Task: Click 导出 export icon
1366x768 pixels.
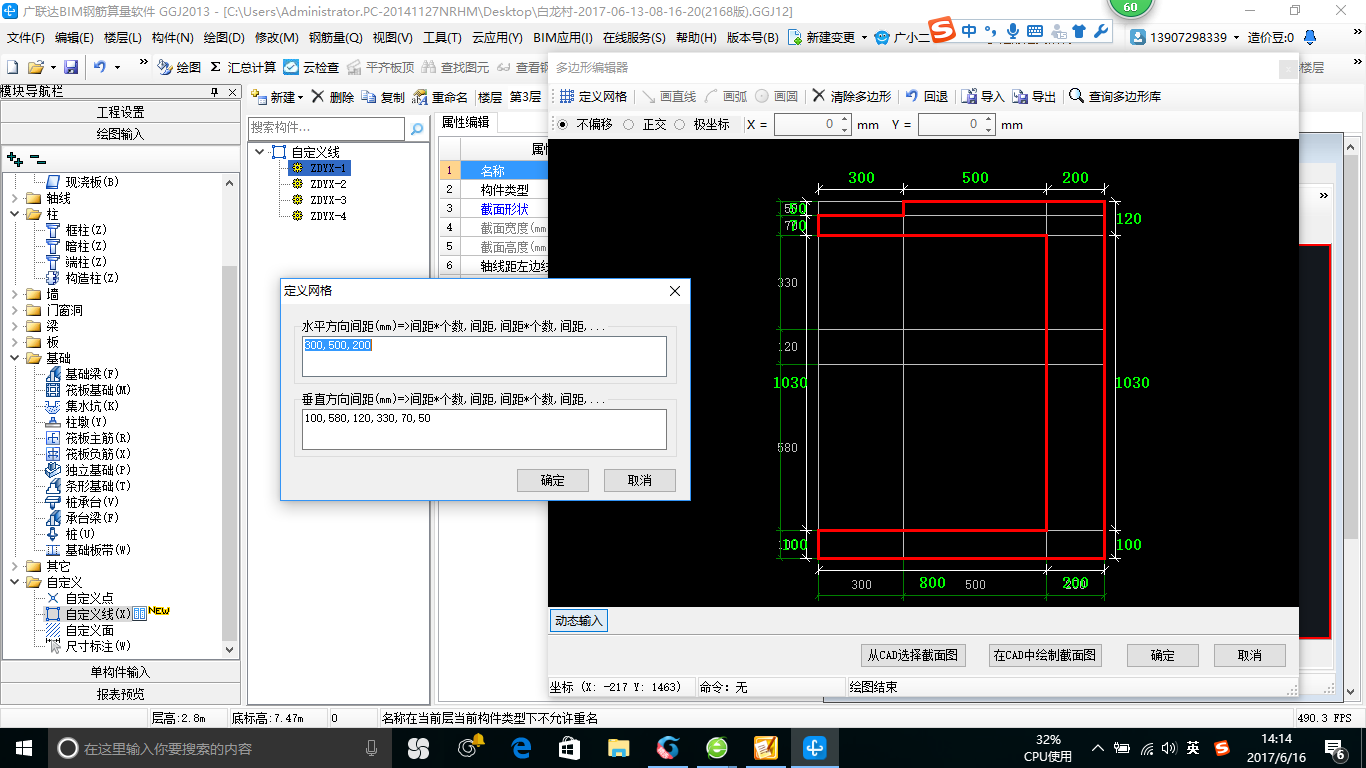Action: (x=1020, y=97)
